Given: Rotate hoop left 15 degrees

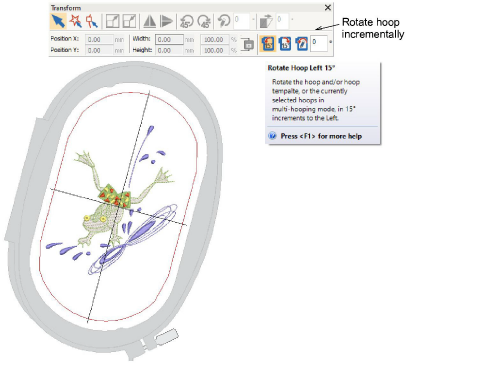Looking at the screenshot, I should click(x=268, y=44).
